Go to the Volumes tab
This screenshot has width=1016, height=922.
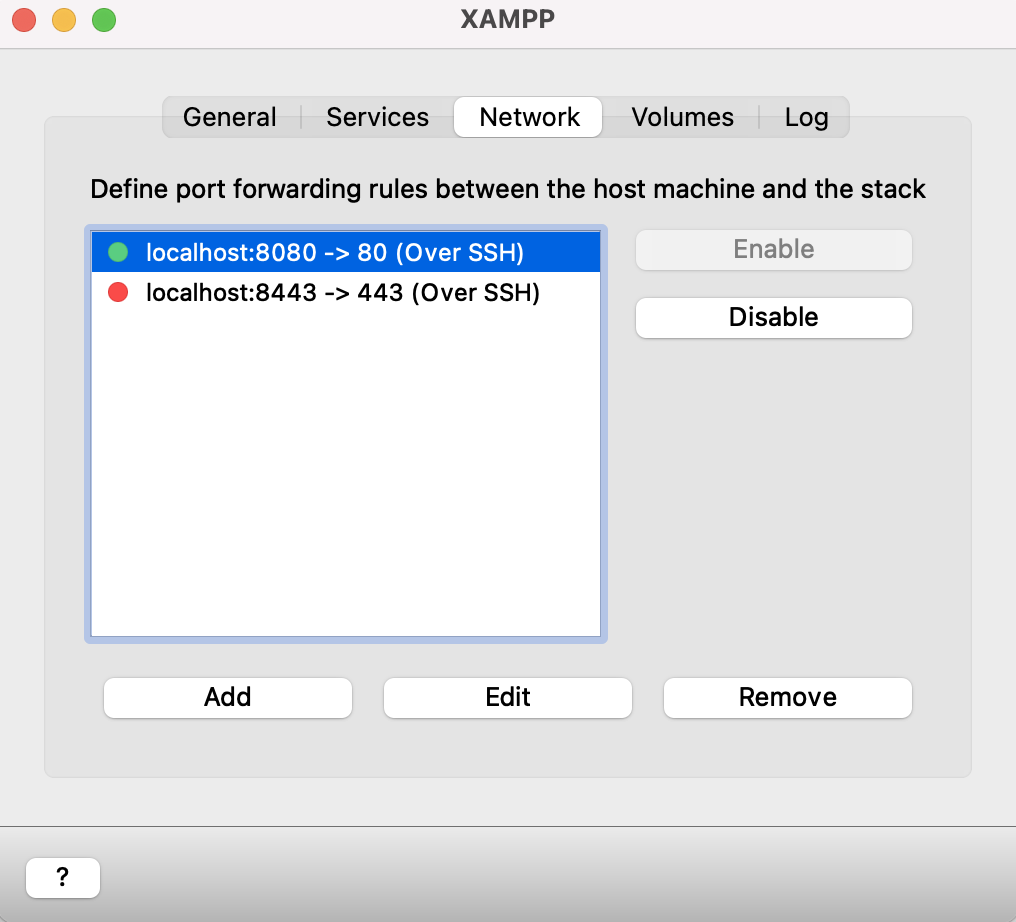click(x=682, y=117)
